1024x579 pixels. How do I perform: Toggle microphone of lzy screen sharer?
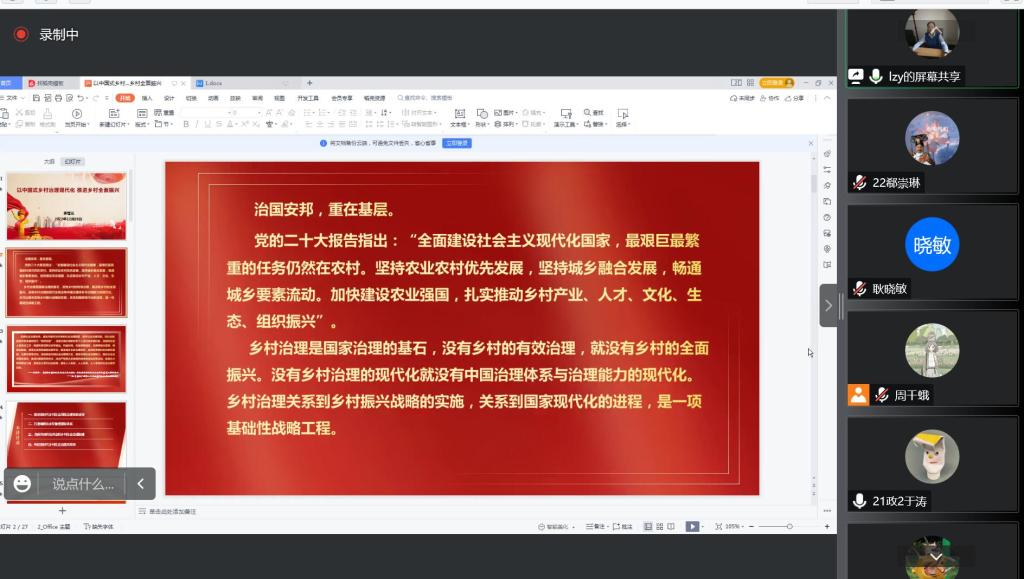tap(876, 76)
